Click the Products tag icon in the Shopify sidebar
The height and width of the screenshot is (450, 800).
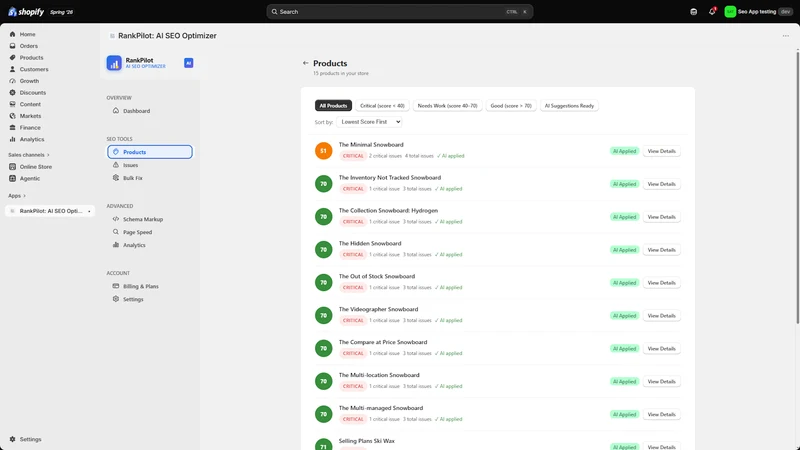coord(12,58)
